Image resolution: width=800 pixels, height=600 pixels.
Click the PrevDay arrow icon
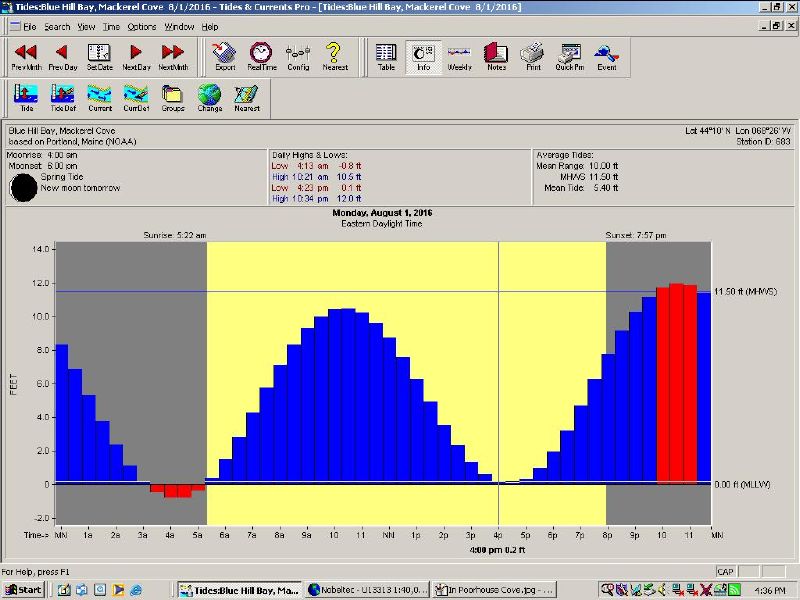62,56
